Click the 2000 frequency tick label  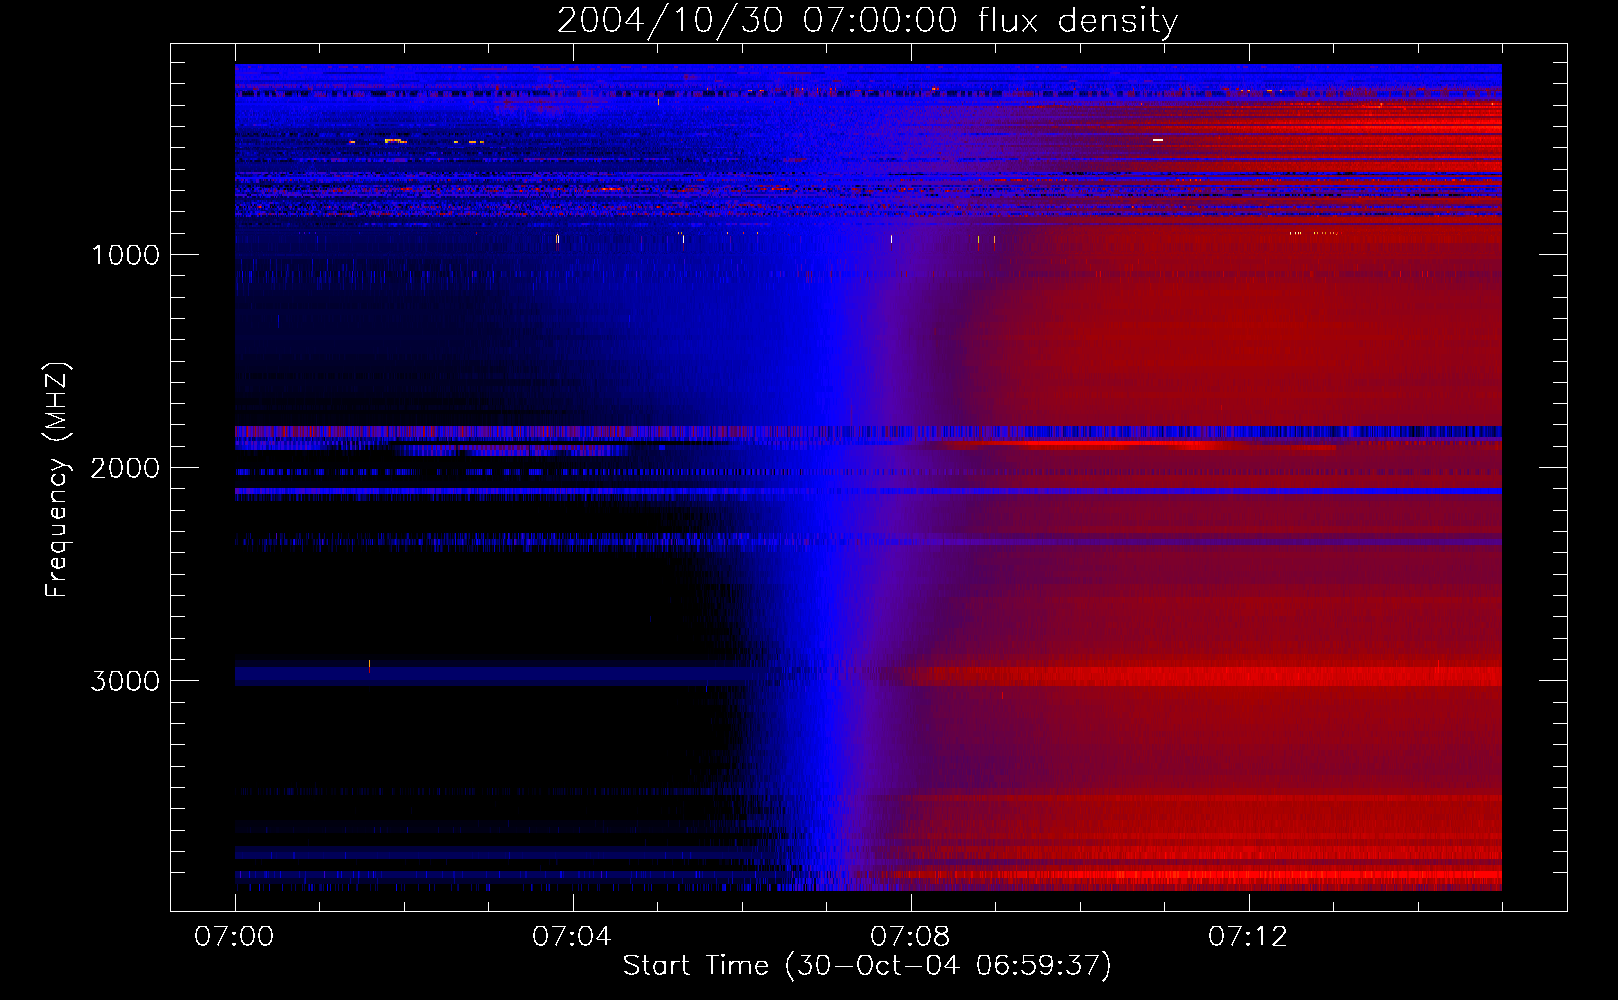tap(125, 468)
